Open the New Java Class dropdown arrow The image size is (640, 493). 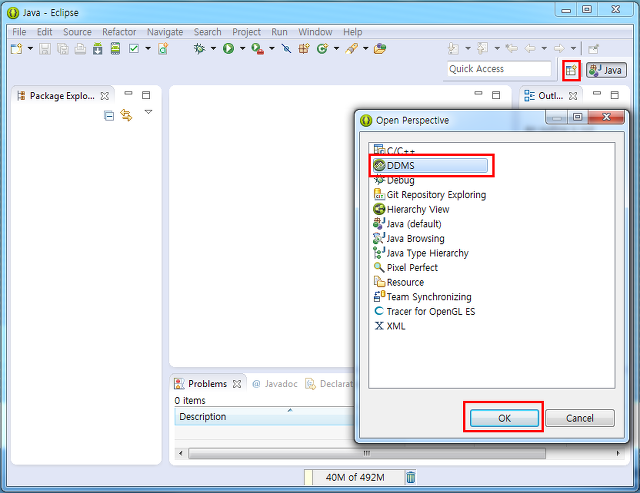pos(336,49)
